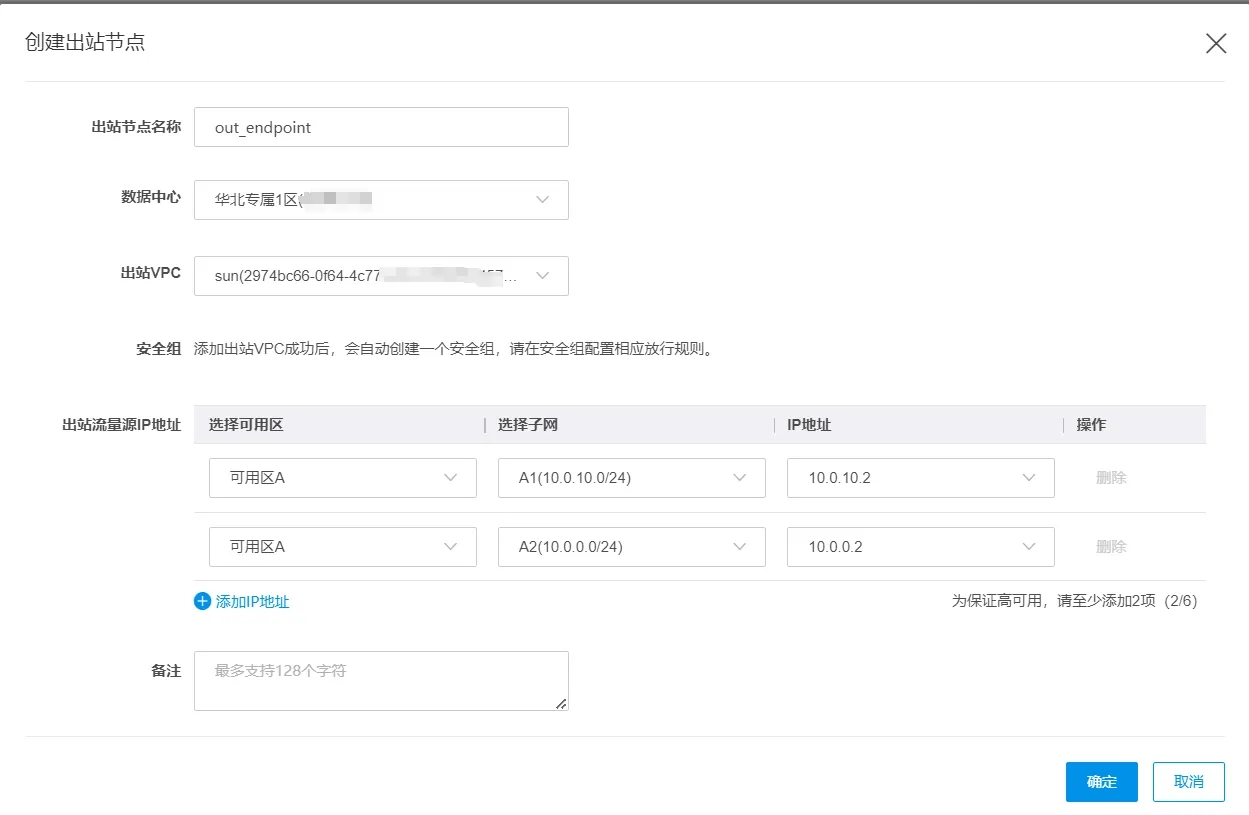This screenshot has height=815, width=1249.
Task: Click the 备注 textarea resize handle
Action: click(562, 704)
